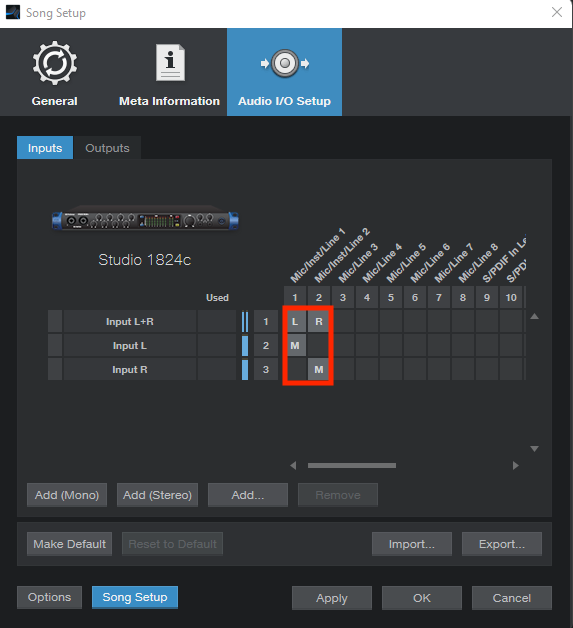Select the Audio I/O Setup speaker icon
This screenshot has height=628, width=573.
(285, 63)
